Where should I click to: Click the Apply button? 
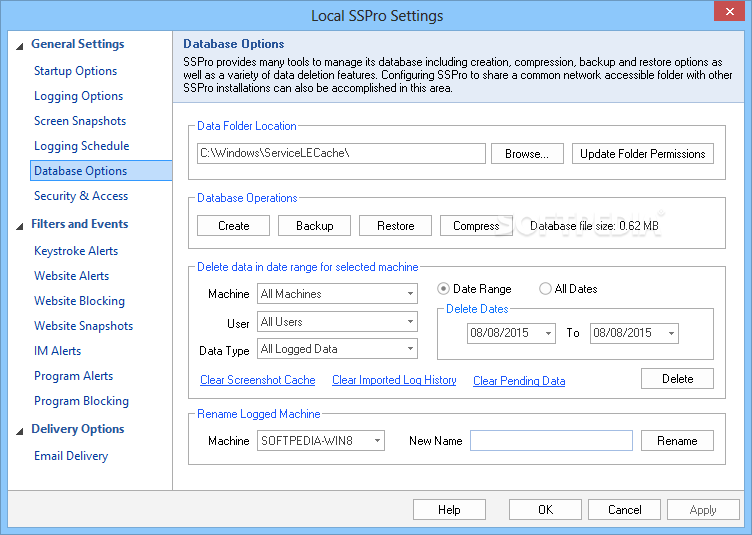pyautogui.click(x=703, y=510)
